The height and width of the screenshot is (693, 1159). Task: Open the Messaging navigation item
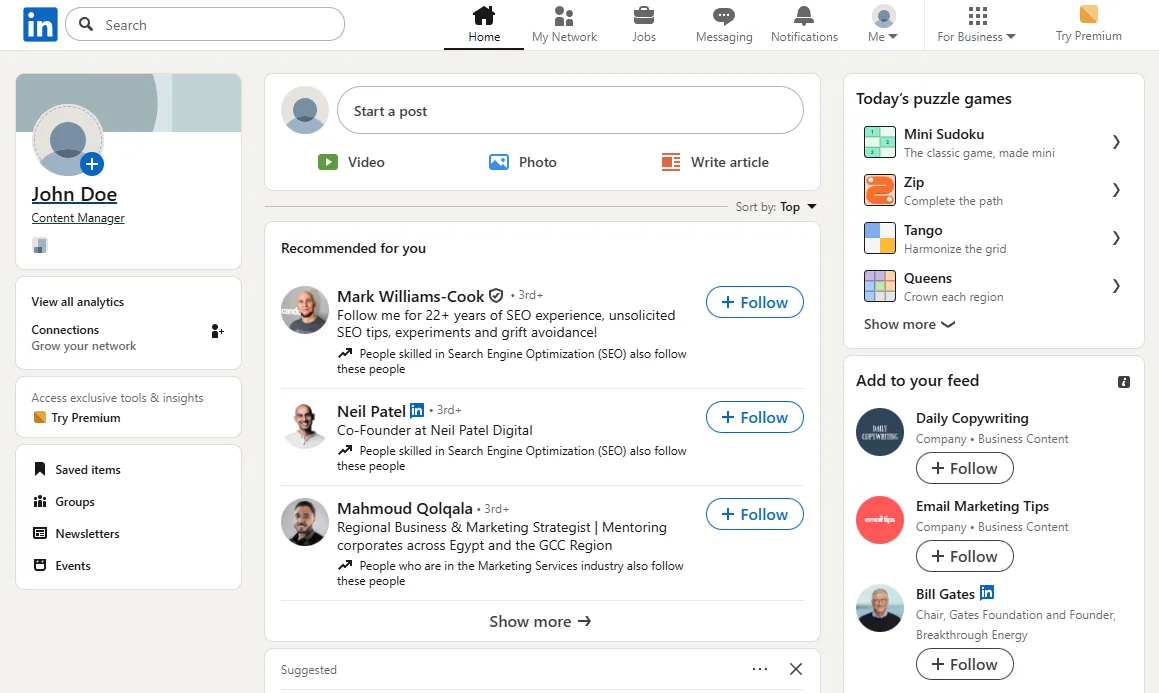tap(723, 18)
